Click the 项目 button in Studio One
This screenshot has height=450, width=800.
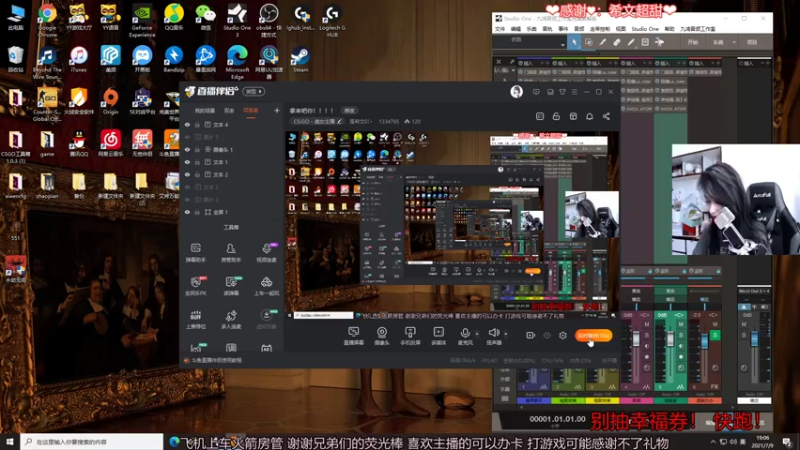pyautogui.click(x=752, y=42)
